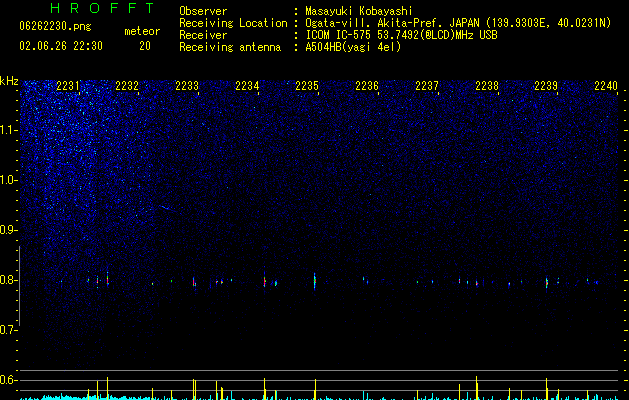Click the 1.0 kHz axis label
This screenshot has width=629, height=400.
pyautogui.click(x=9, y=180)
